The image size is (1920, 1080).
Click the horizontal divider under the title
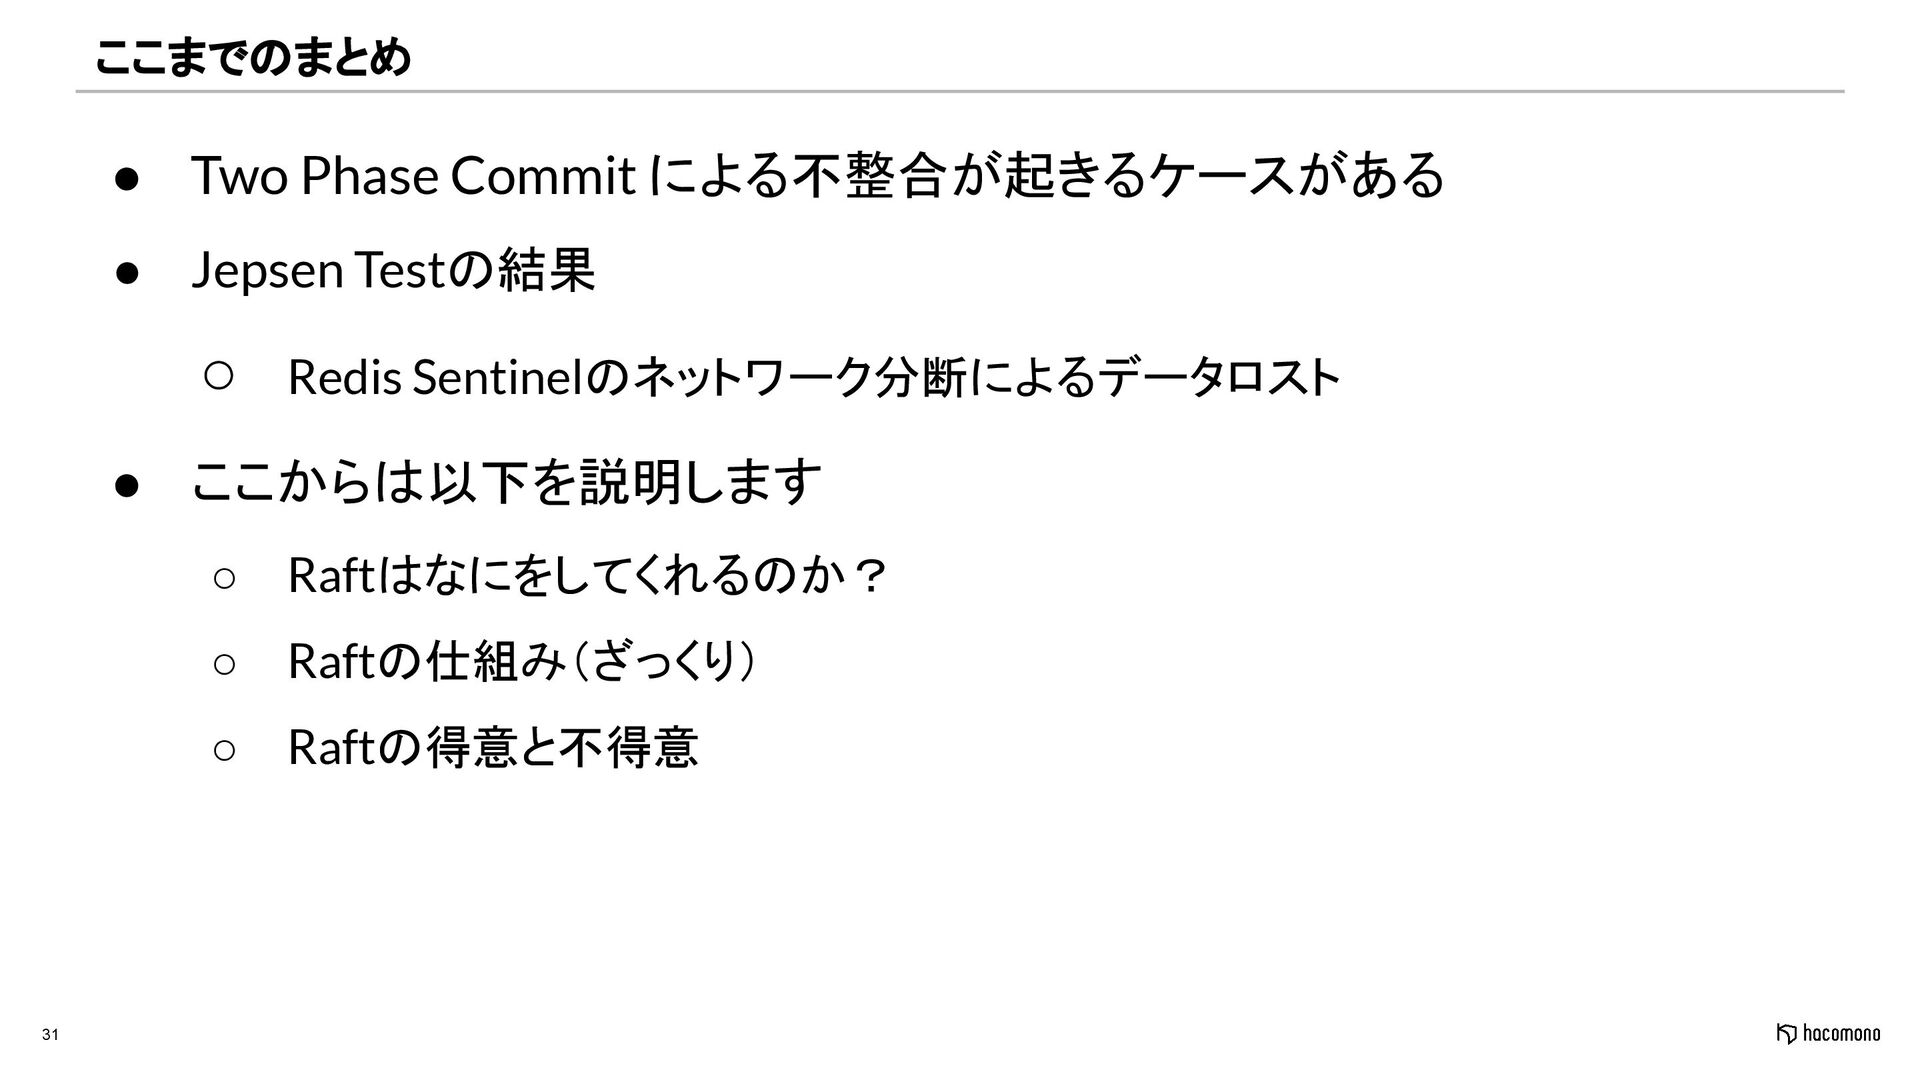[960, 91]
